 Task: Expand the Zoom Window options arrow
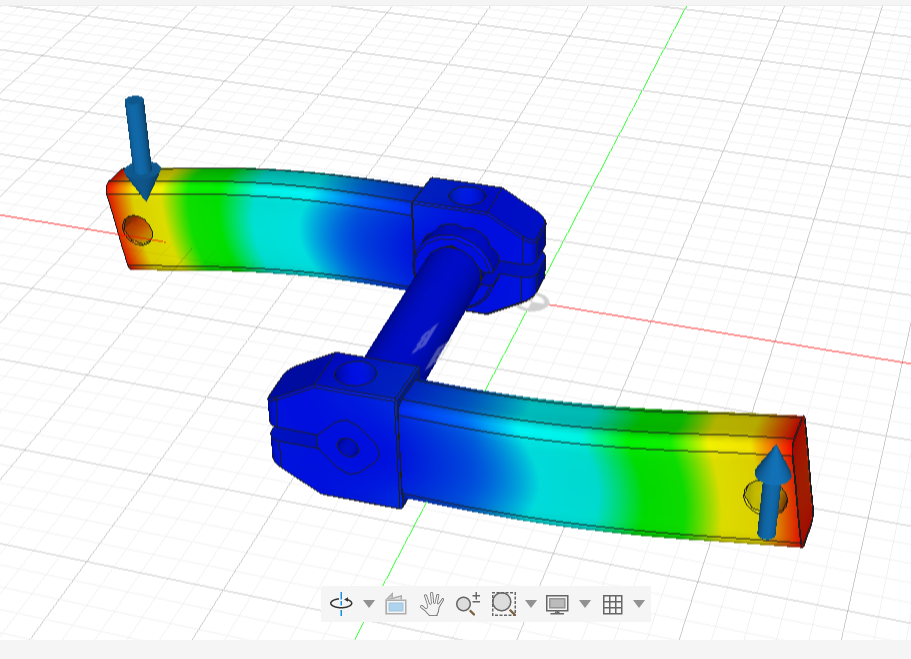[531, 604]
